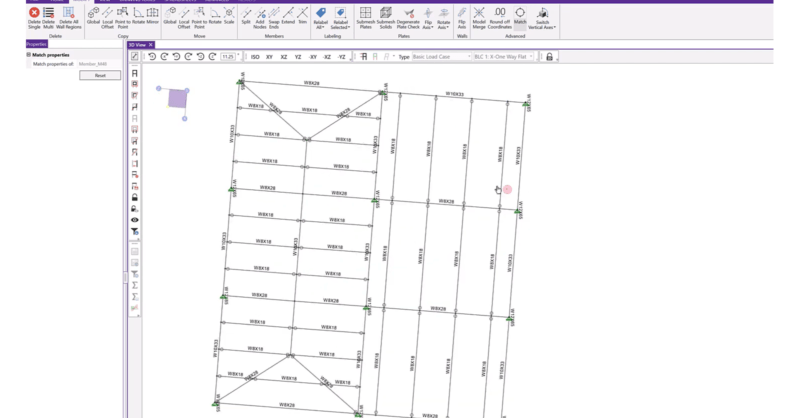Activate the Model Merge tool

pyautogui.click(x=479, y=15)
